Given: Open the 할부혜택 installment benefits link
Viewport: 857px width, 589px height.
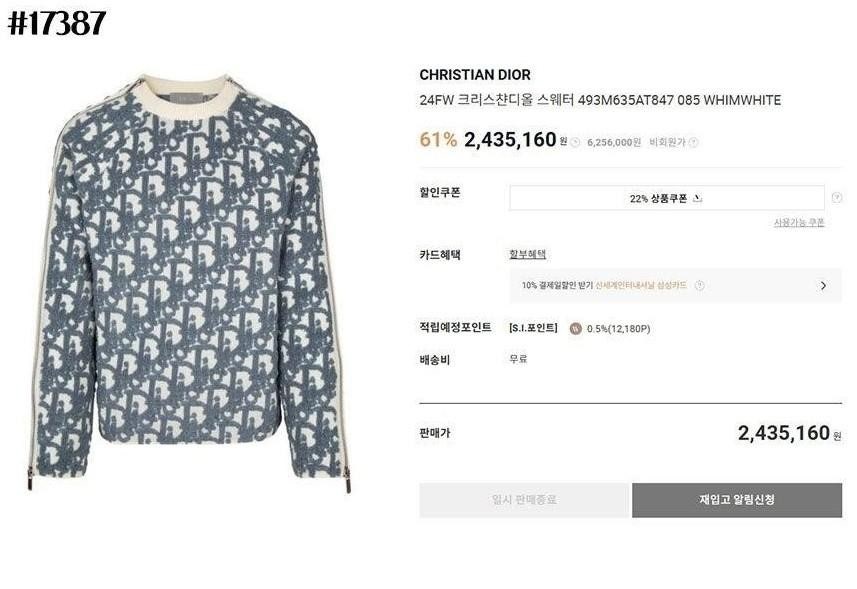Looking at the screenshot, I should click(x=527, y=254).
